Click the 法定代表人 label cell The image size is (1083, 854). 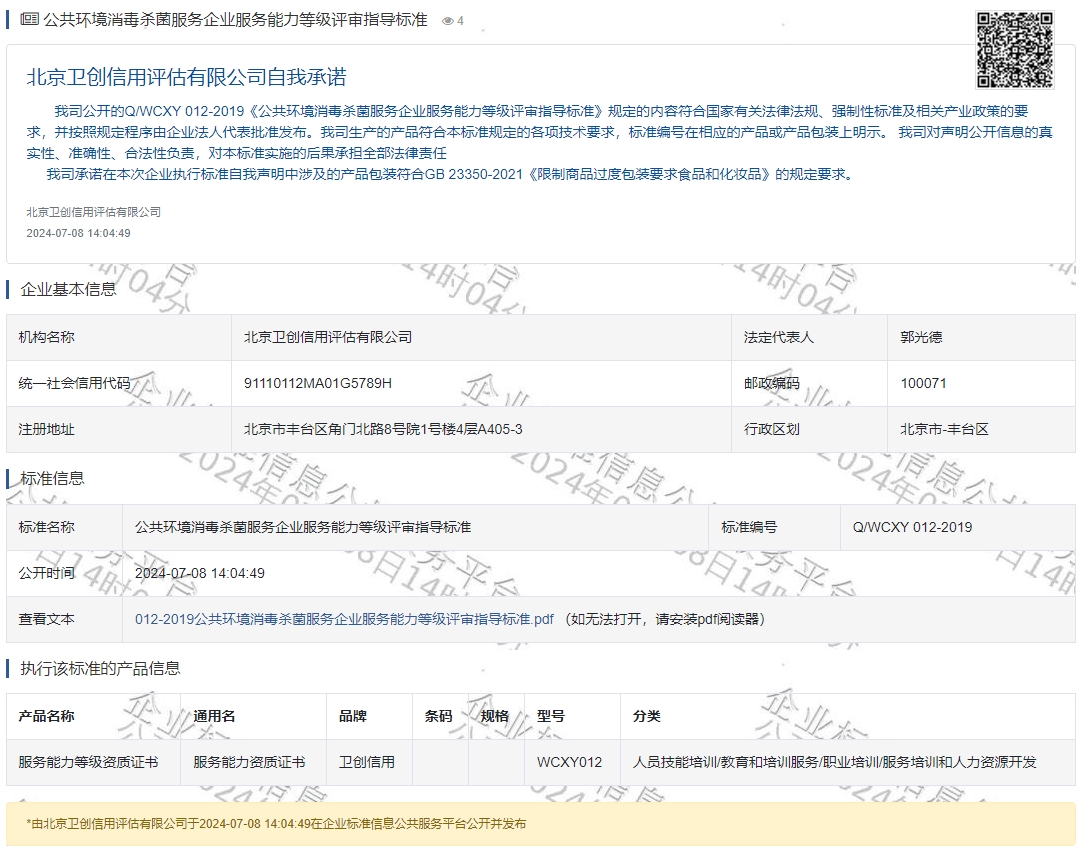(809, 337)
